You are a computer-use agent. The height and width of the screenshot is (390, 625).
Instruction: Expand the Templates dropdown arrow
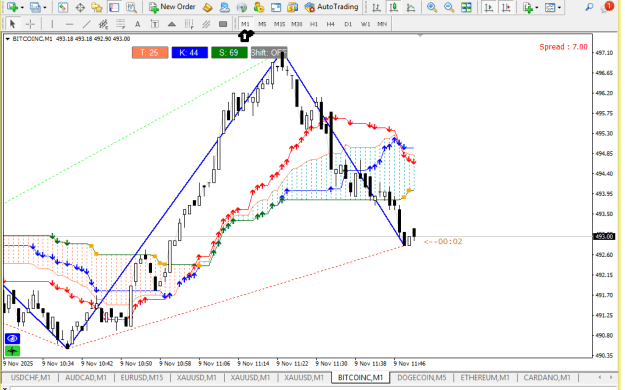click(x=559, y=8)
